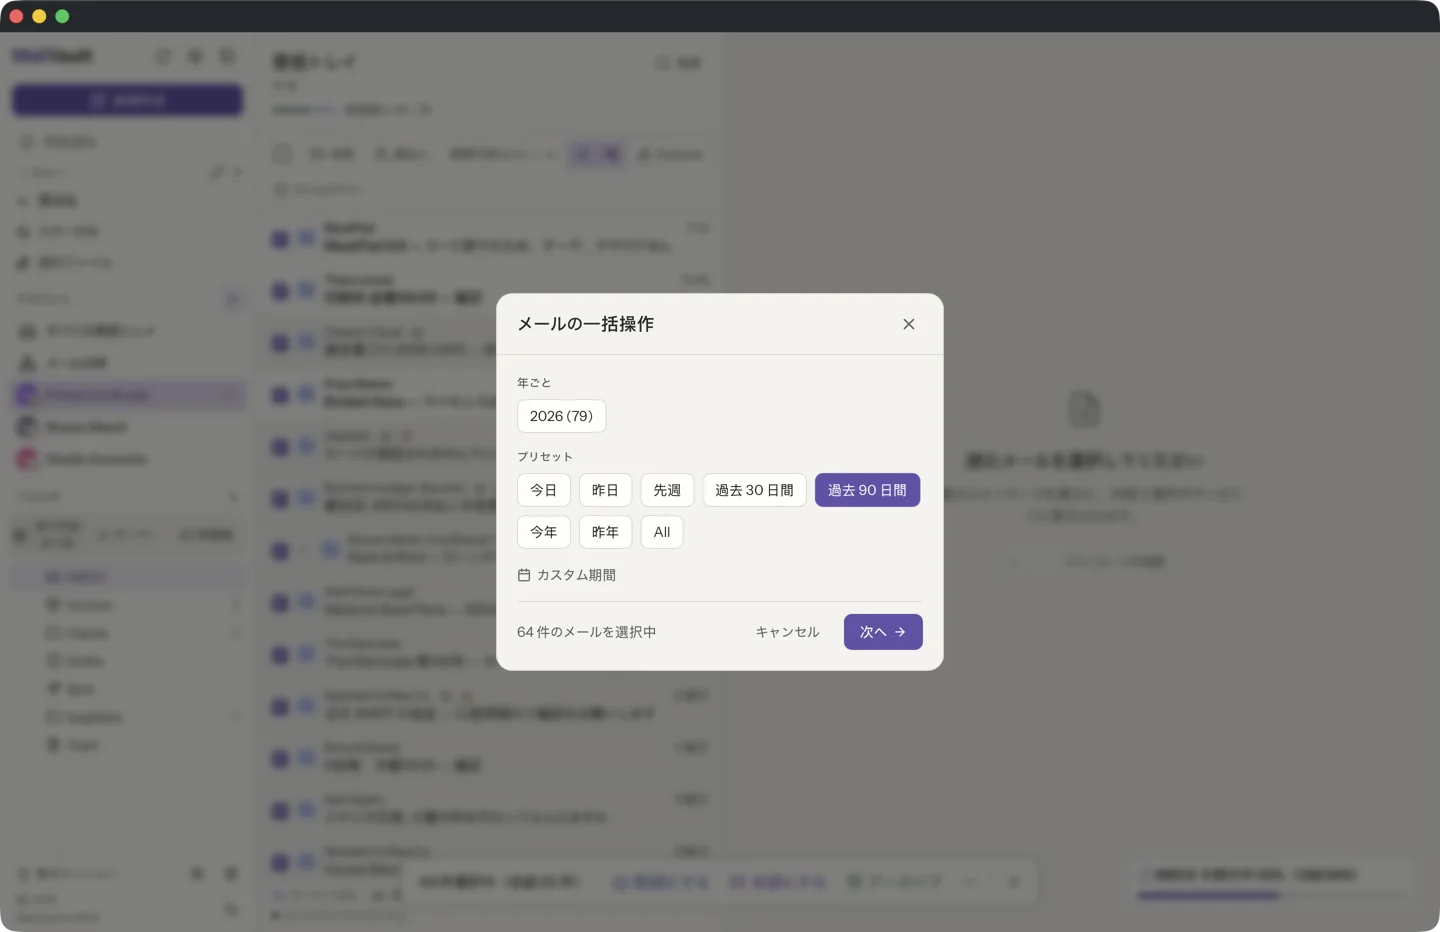Image resolution: width=1440 pixels, height=932 pixels.
Task: Pick the 先週 preset
Action: pyautogui.click(x=667, y=490)
